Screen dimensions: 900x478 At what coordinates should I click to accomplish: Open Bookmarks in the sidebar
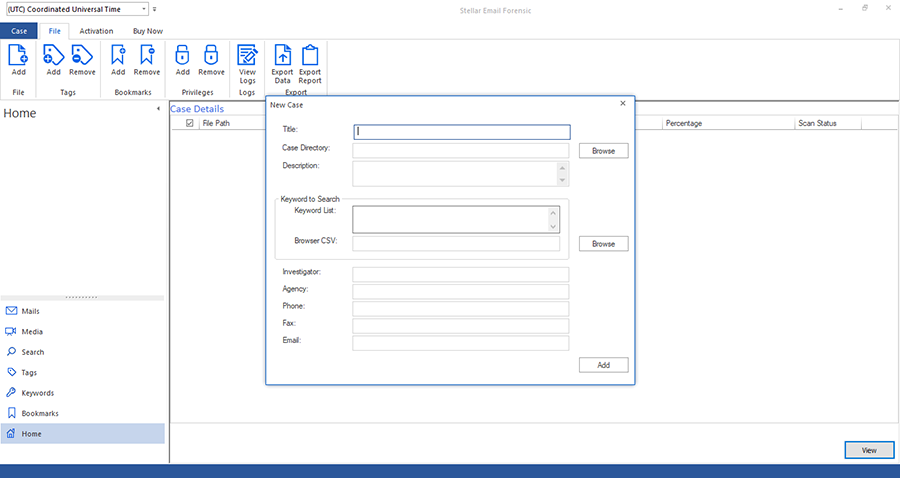[83, 413]
